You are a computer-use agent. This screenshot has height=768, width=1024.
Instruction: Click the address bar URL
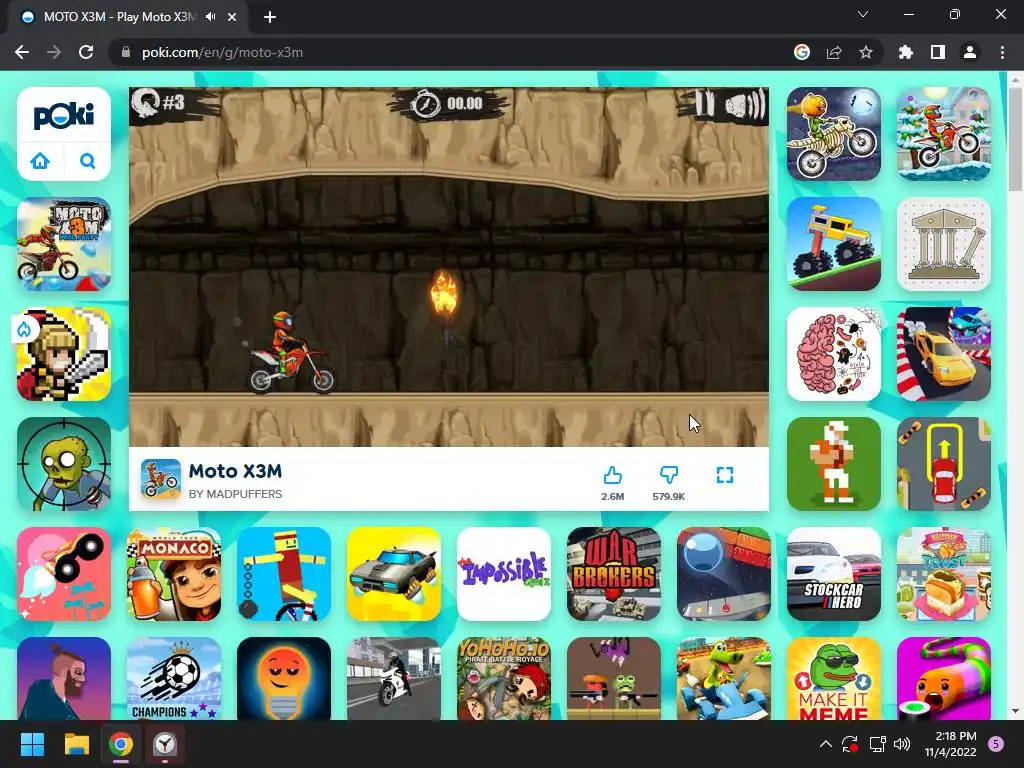pos(222,52)
